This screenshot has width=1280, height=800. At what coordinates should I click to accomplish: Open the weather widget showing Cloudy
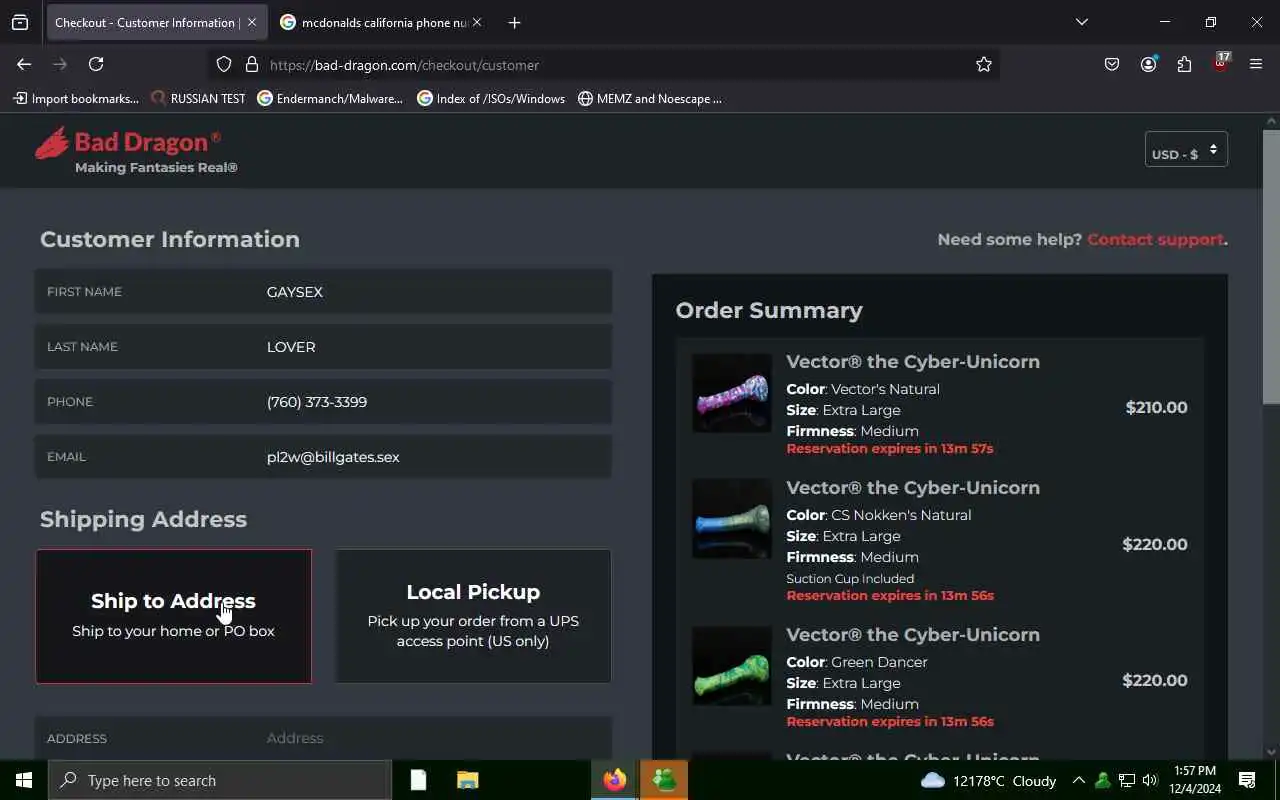[988, 780]
